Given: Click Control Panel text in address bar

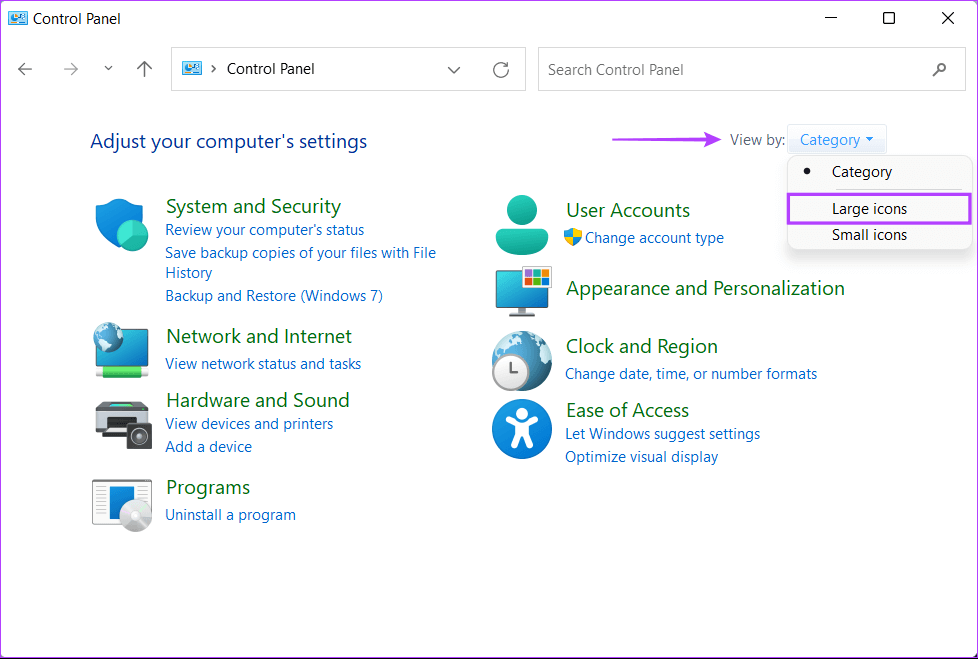Looking at the screenshot, I should tap(271, 69).
